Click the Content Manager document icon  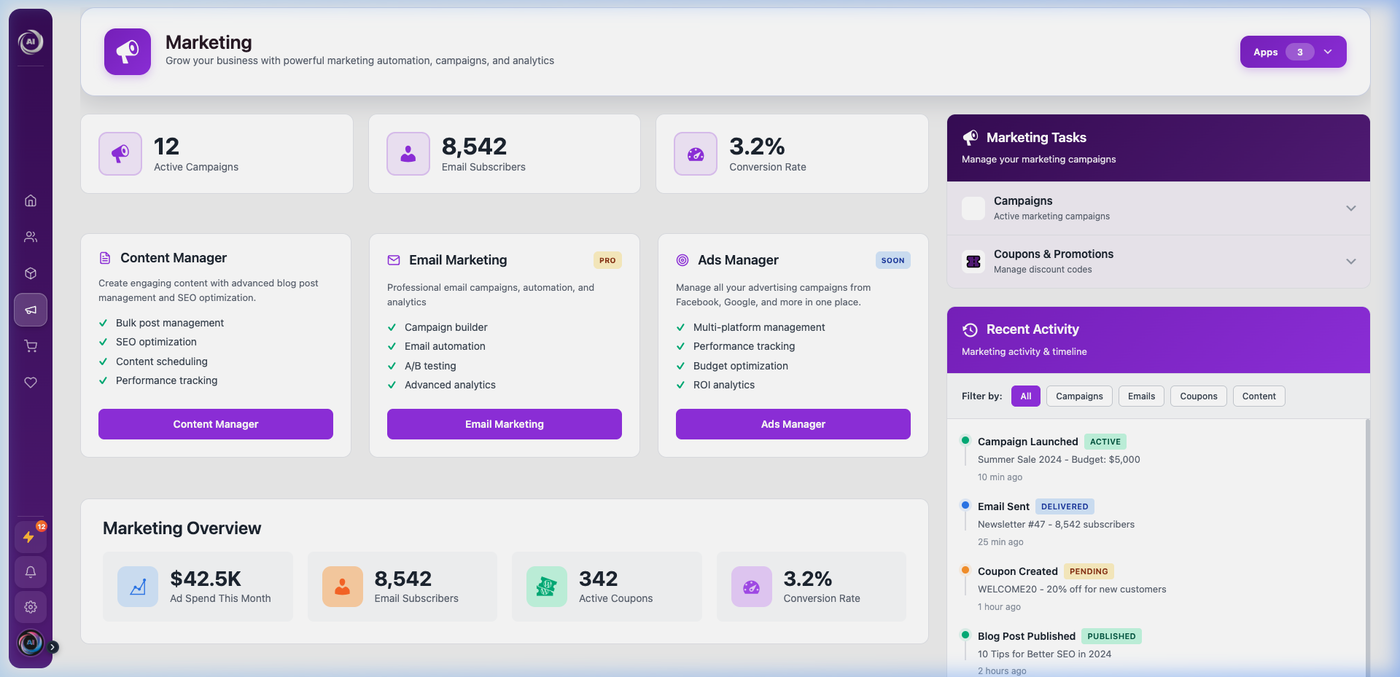[105, 258]
